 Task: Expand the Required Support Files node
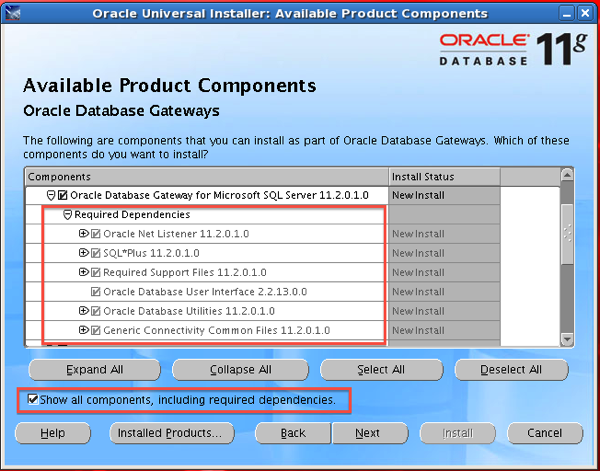point(83,272)
